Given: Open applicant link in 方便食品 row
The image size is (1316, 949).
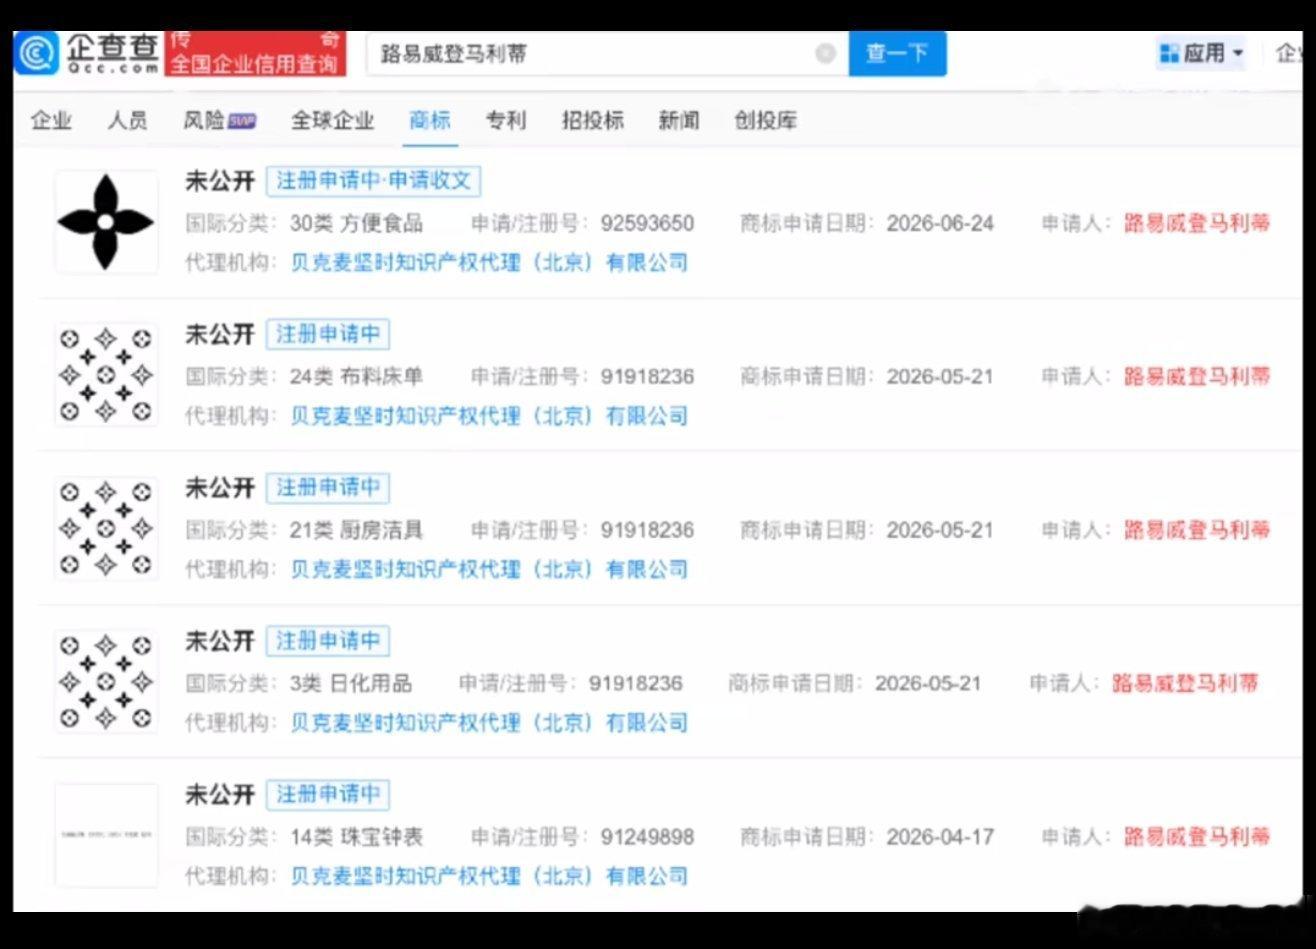Looking at the screenshot, I should (1197, 223).
